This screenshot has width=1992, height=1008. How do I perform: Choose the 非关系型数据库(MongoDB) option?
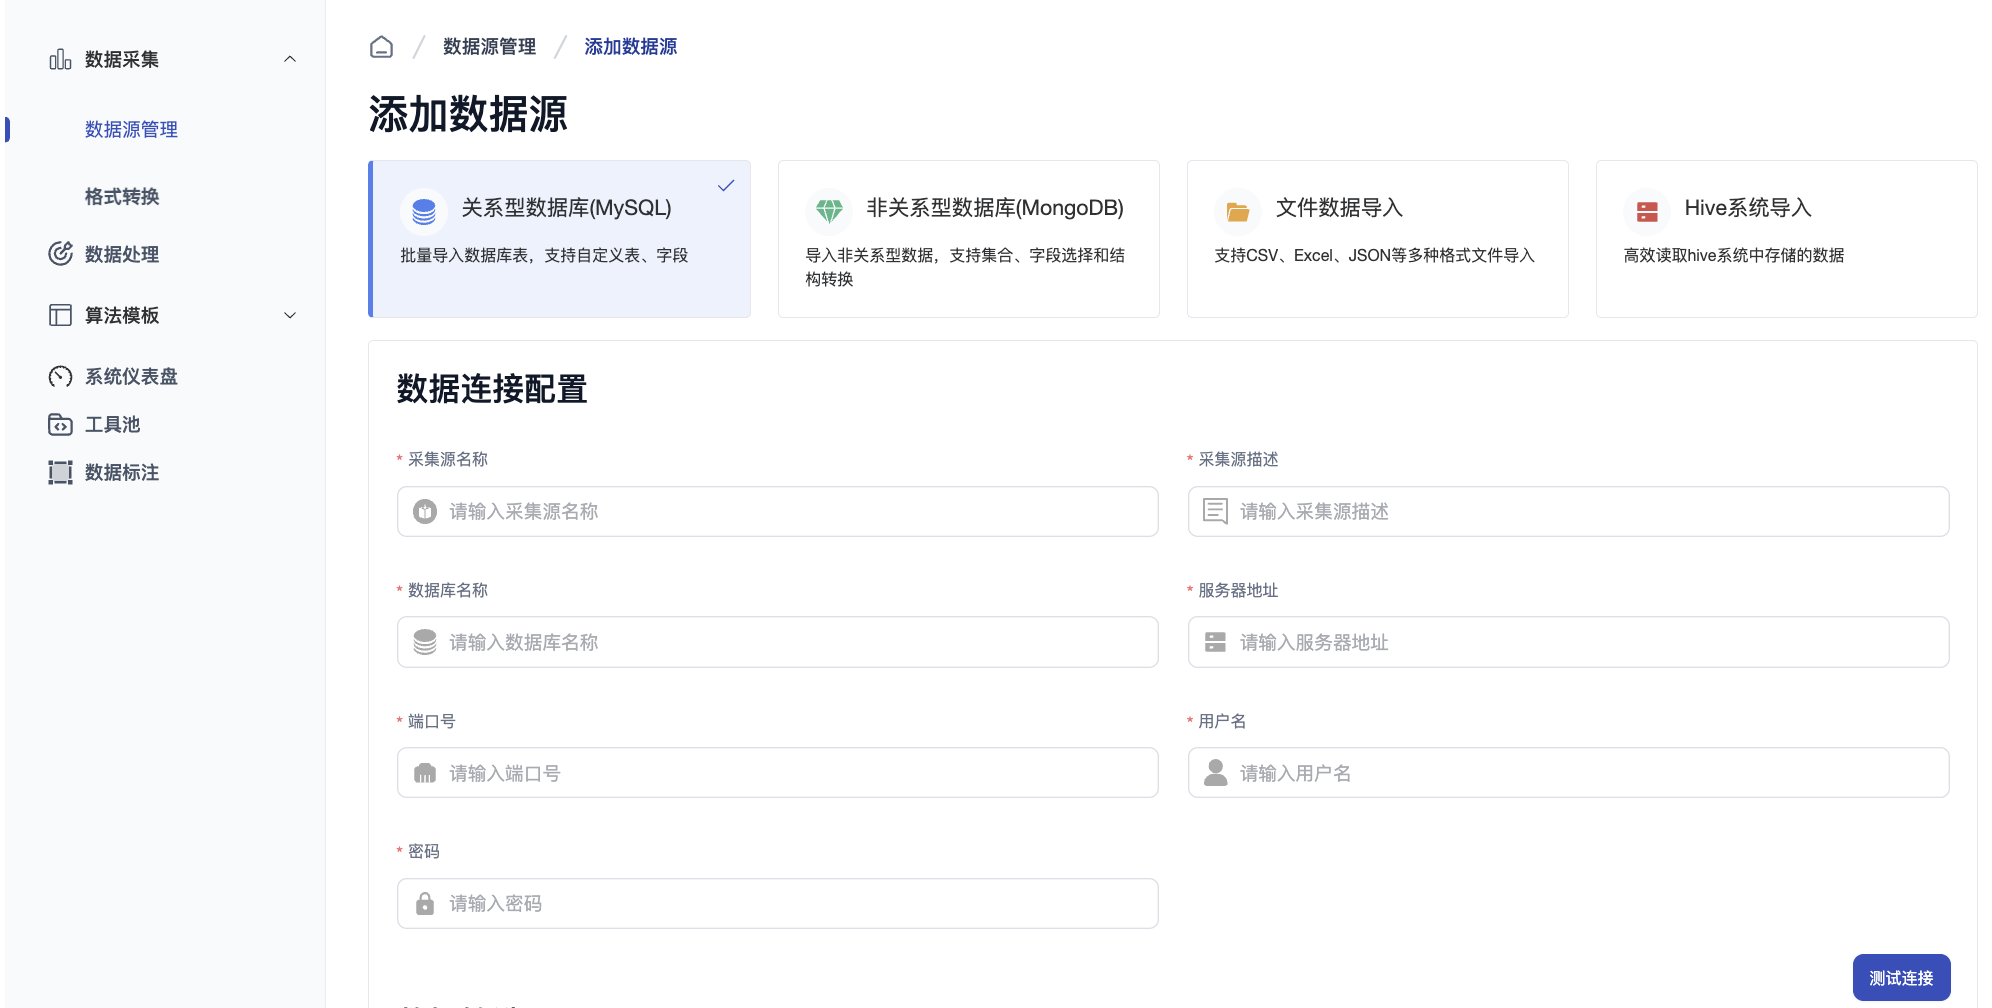[968, 239]
